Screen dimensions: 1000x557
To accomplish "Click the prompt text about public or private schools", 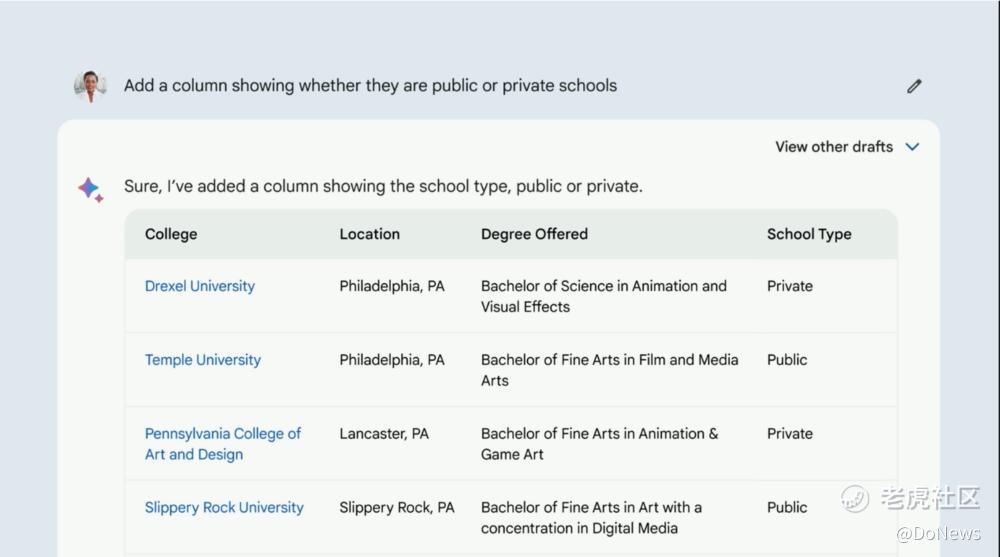I will [370, 86].
